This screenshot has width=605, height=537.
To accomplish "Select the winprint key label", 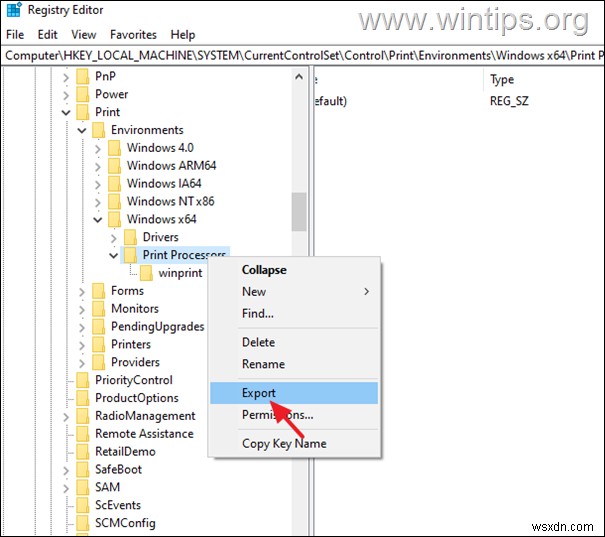I will [x=180, y=273].
